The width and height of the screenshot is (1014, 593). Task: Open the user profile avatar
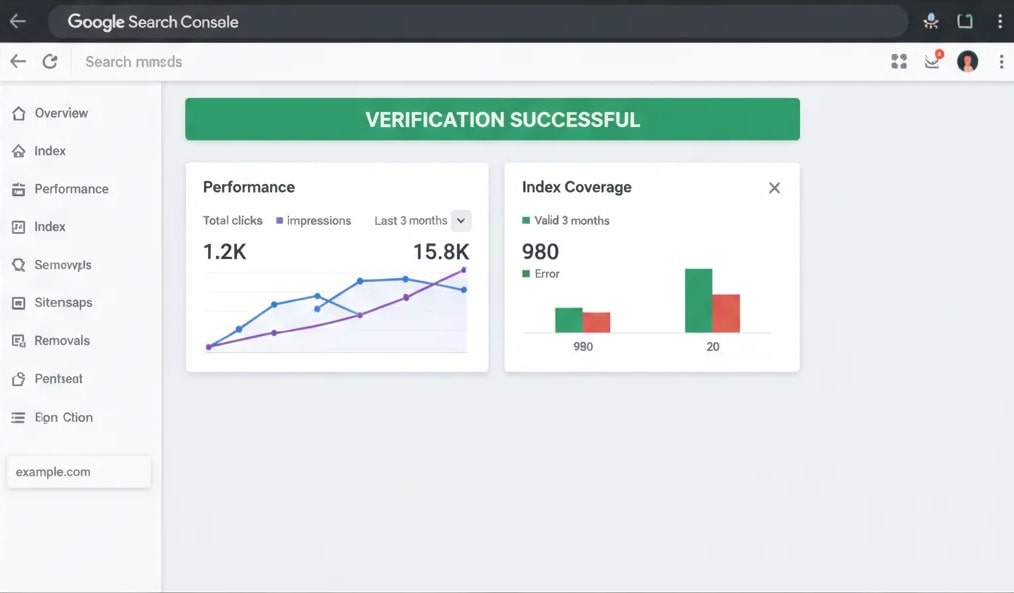tap(967, 62)
